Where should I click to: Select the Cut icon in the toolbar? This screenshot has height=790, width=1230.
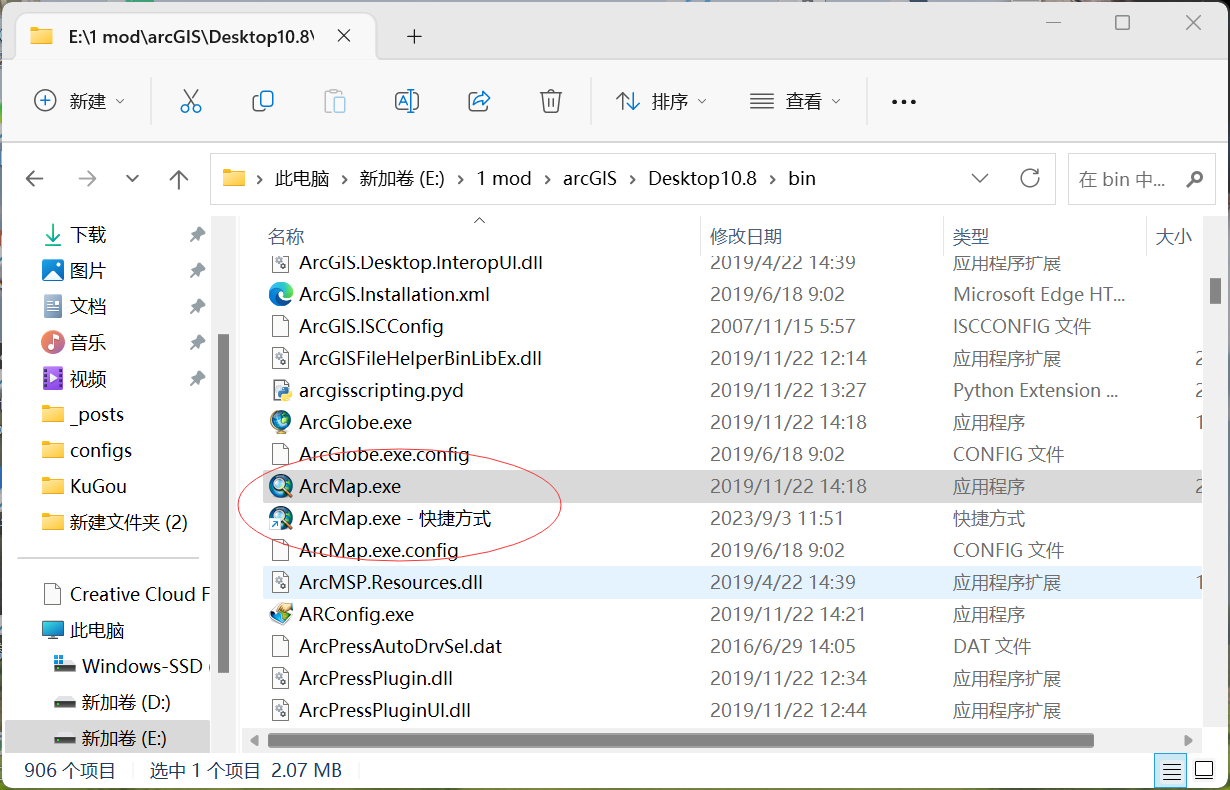point(190,100)
